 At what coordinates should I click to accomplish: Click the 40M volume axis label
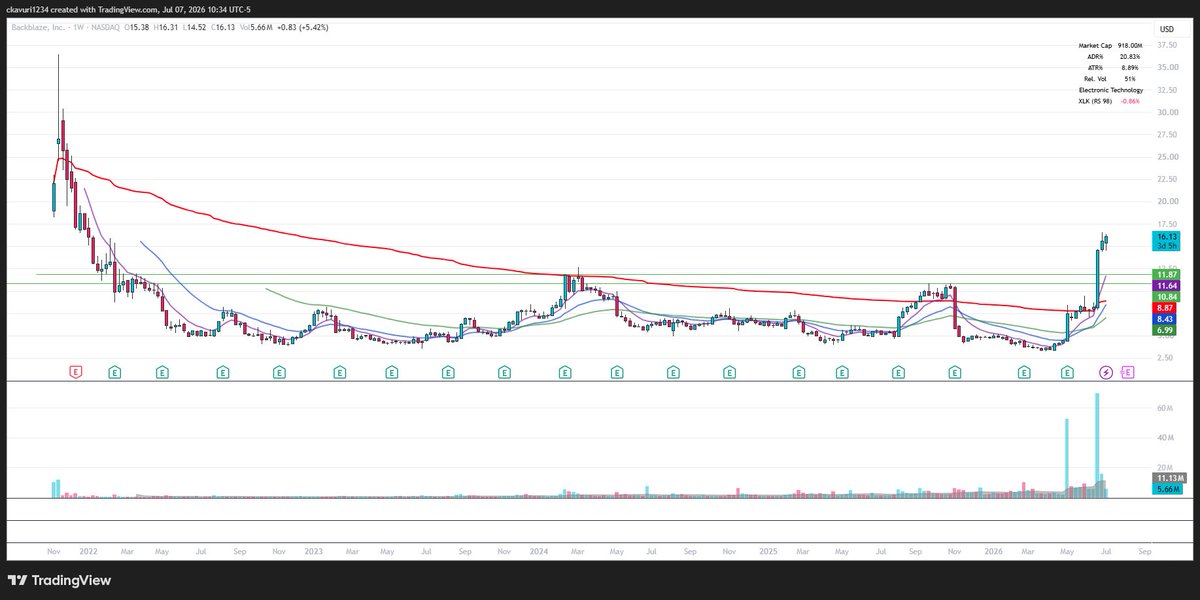1165,438
